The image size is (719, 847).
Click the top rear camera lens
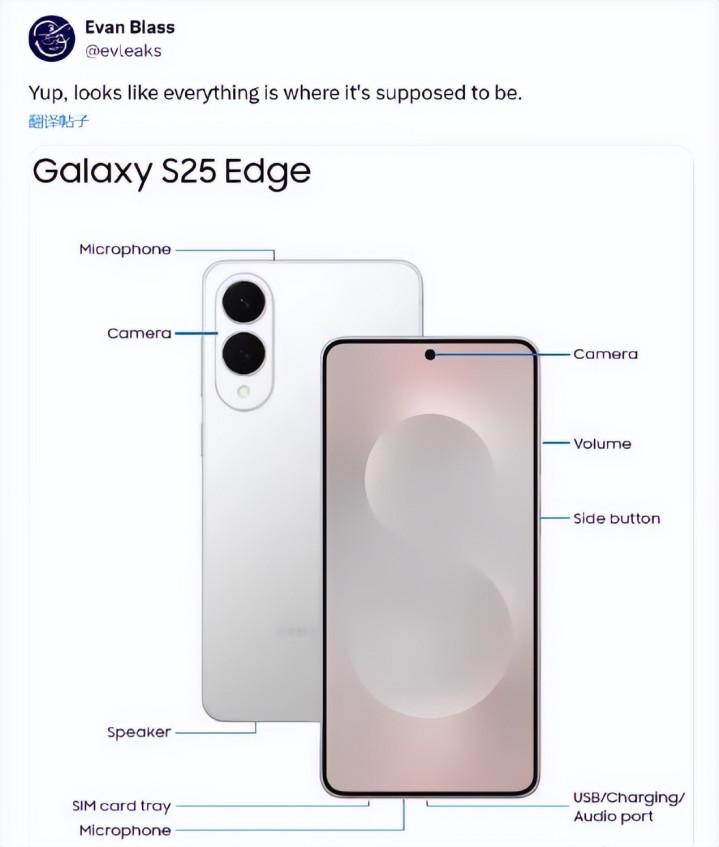coord(244,301)
